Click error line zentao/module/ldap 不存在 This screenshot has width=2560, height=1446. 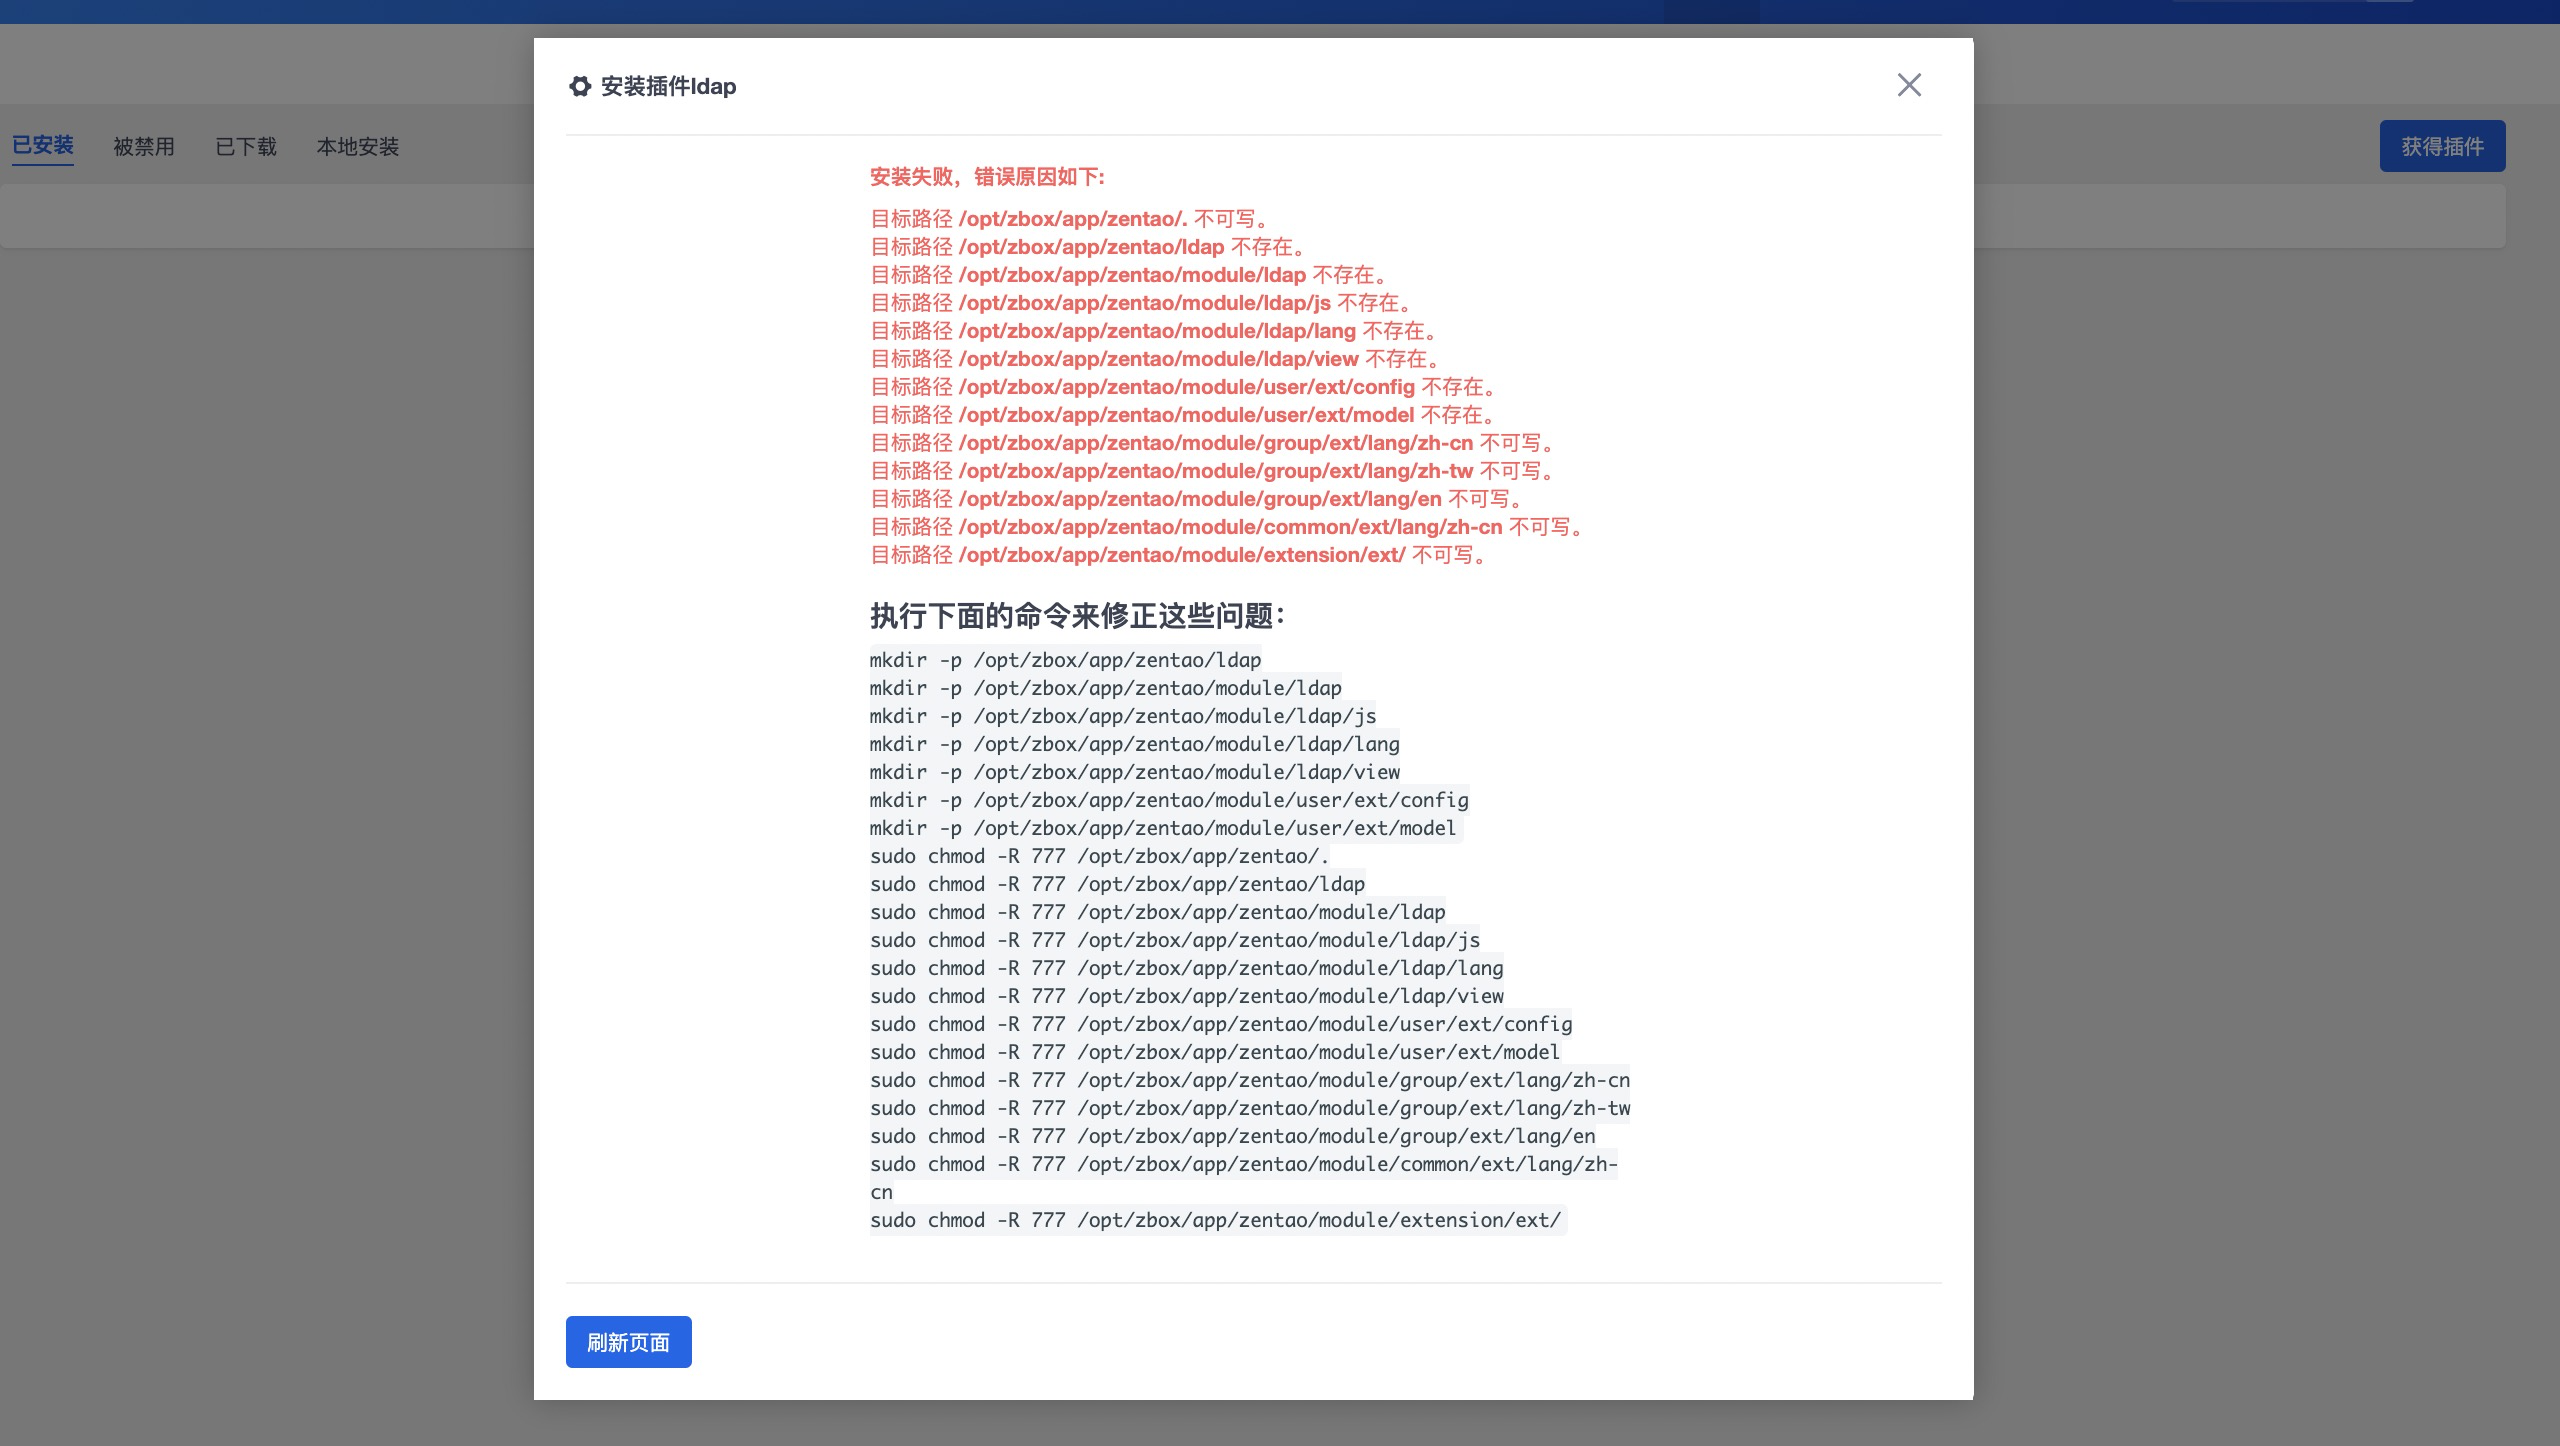click(x=1130, y=275)
